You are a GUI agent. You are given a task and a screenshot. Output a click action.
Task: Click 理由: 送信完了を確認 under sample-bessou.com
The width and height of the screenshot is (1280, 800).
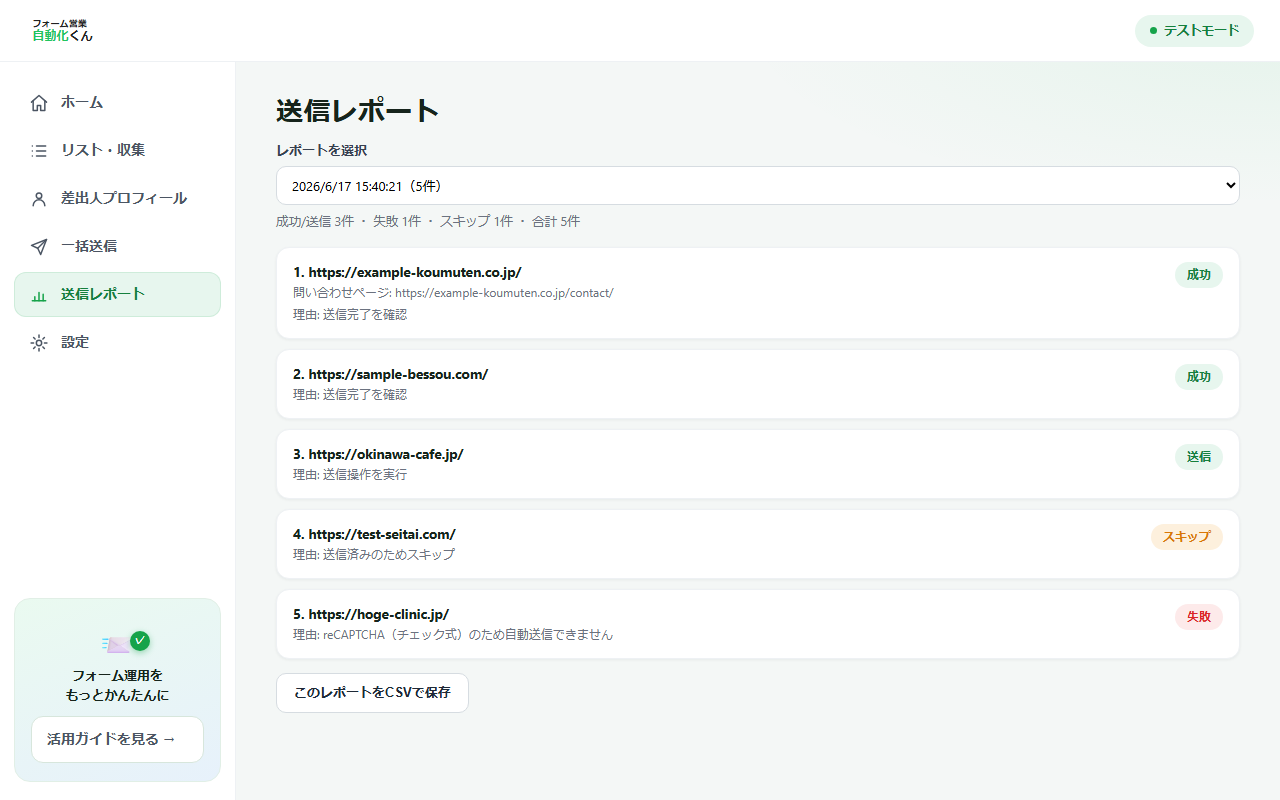[350, 394]
